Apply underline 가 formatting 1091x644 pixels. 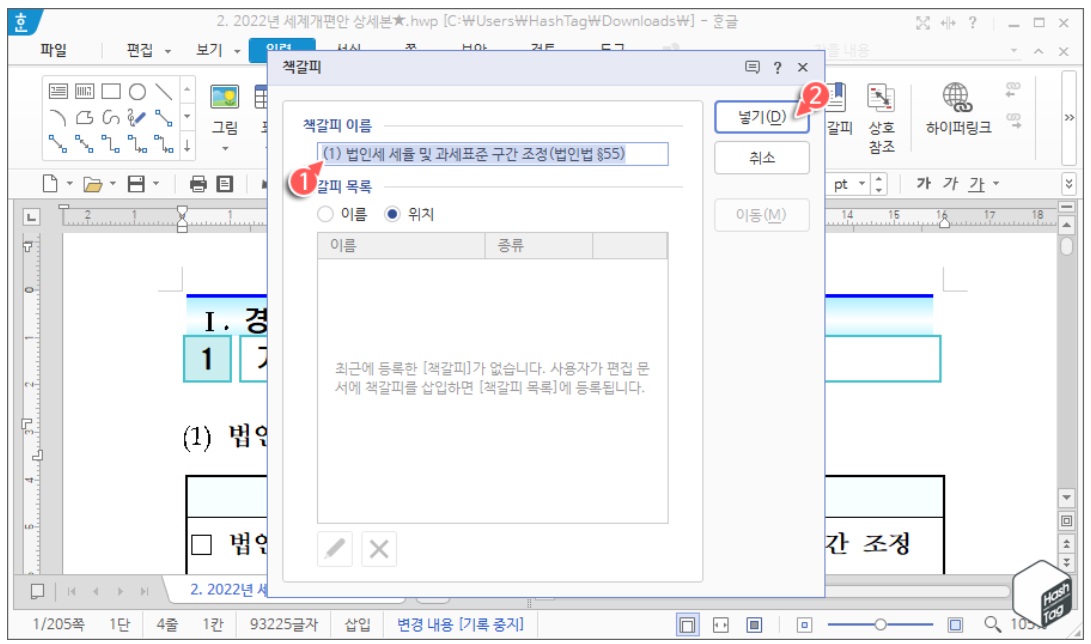click(977, 184)
